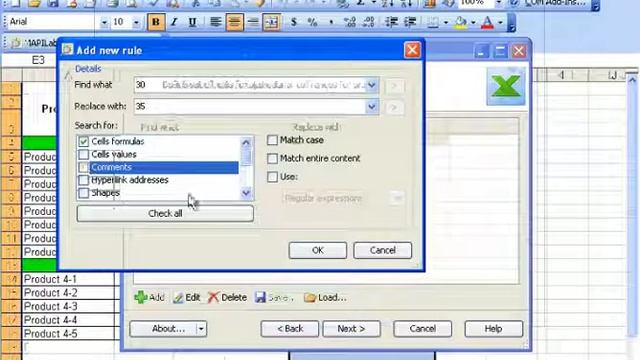Open the borders dropdown arrow

[446, 22]
